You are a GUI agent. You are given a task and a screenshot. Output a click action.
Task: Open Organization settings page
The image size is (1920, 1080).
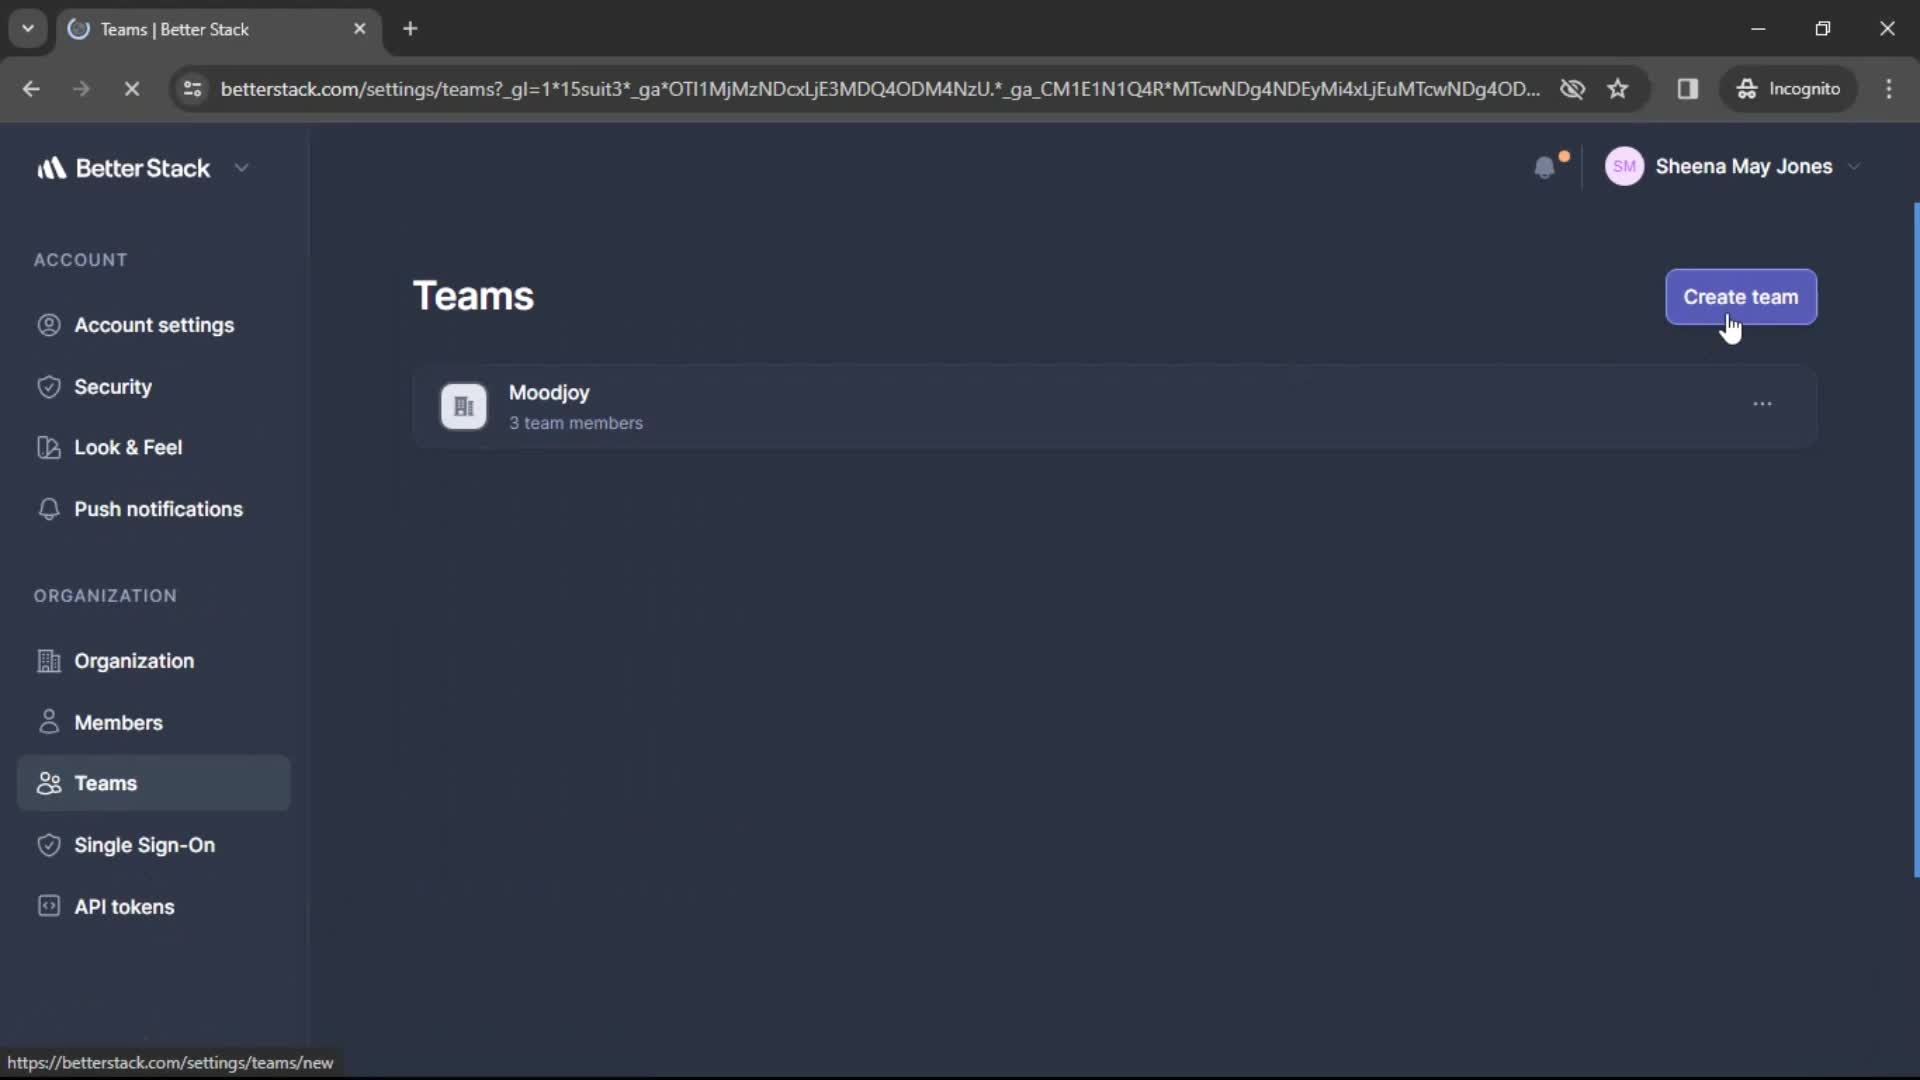pyautogui.click(x=133, y=661)
